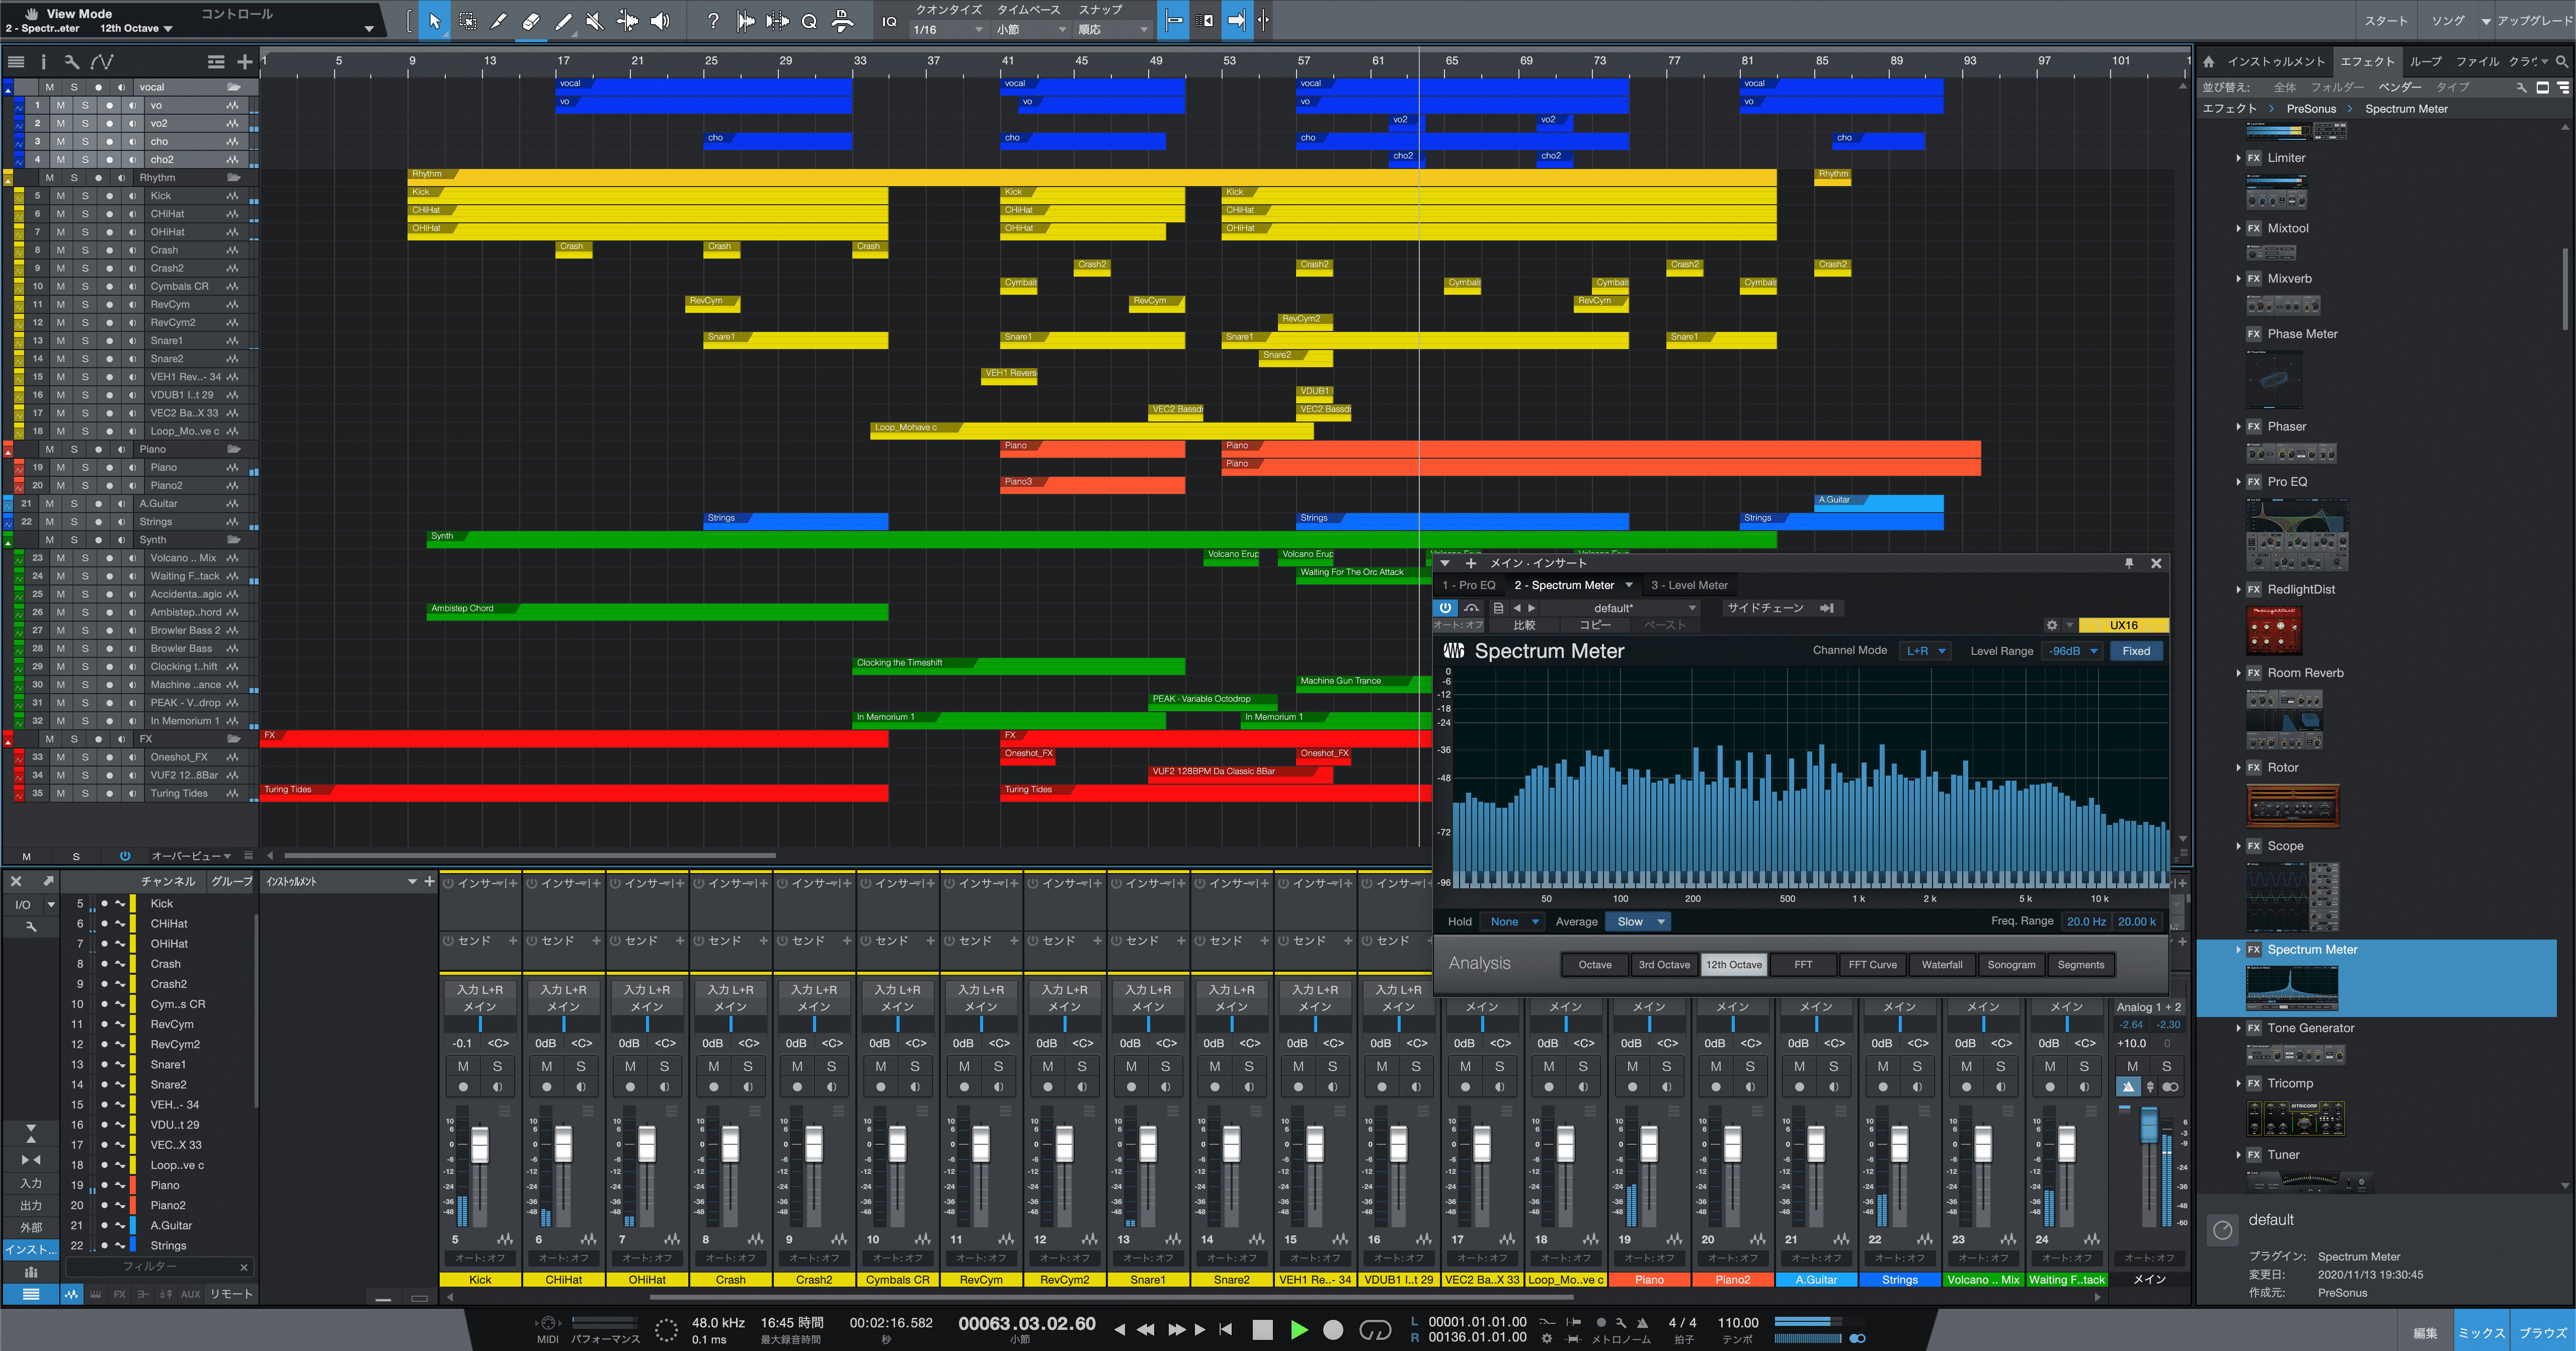The height and width of the screenshot is (1351, 2576).
Task: Select Octave analysis mode
Action: click(x=1595, y=965)
